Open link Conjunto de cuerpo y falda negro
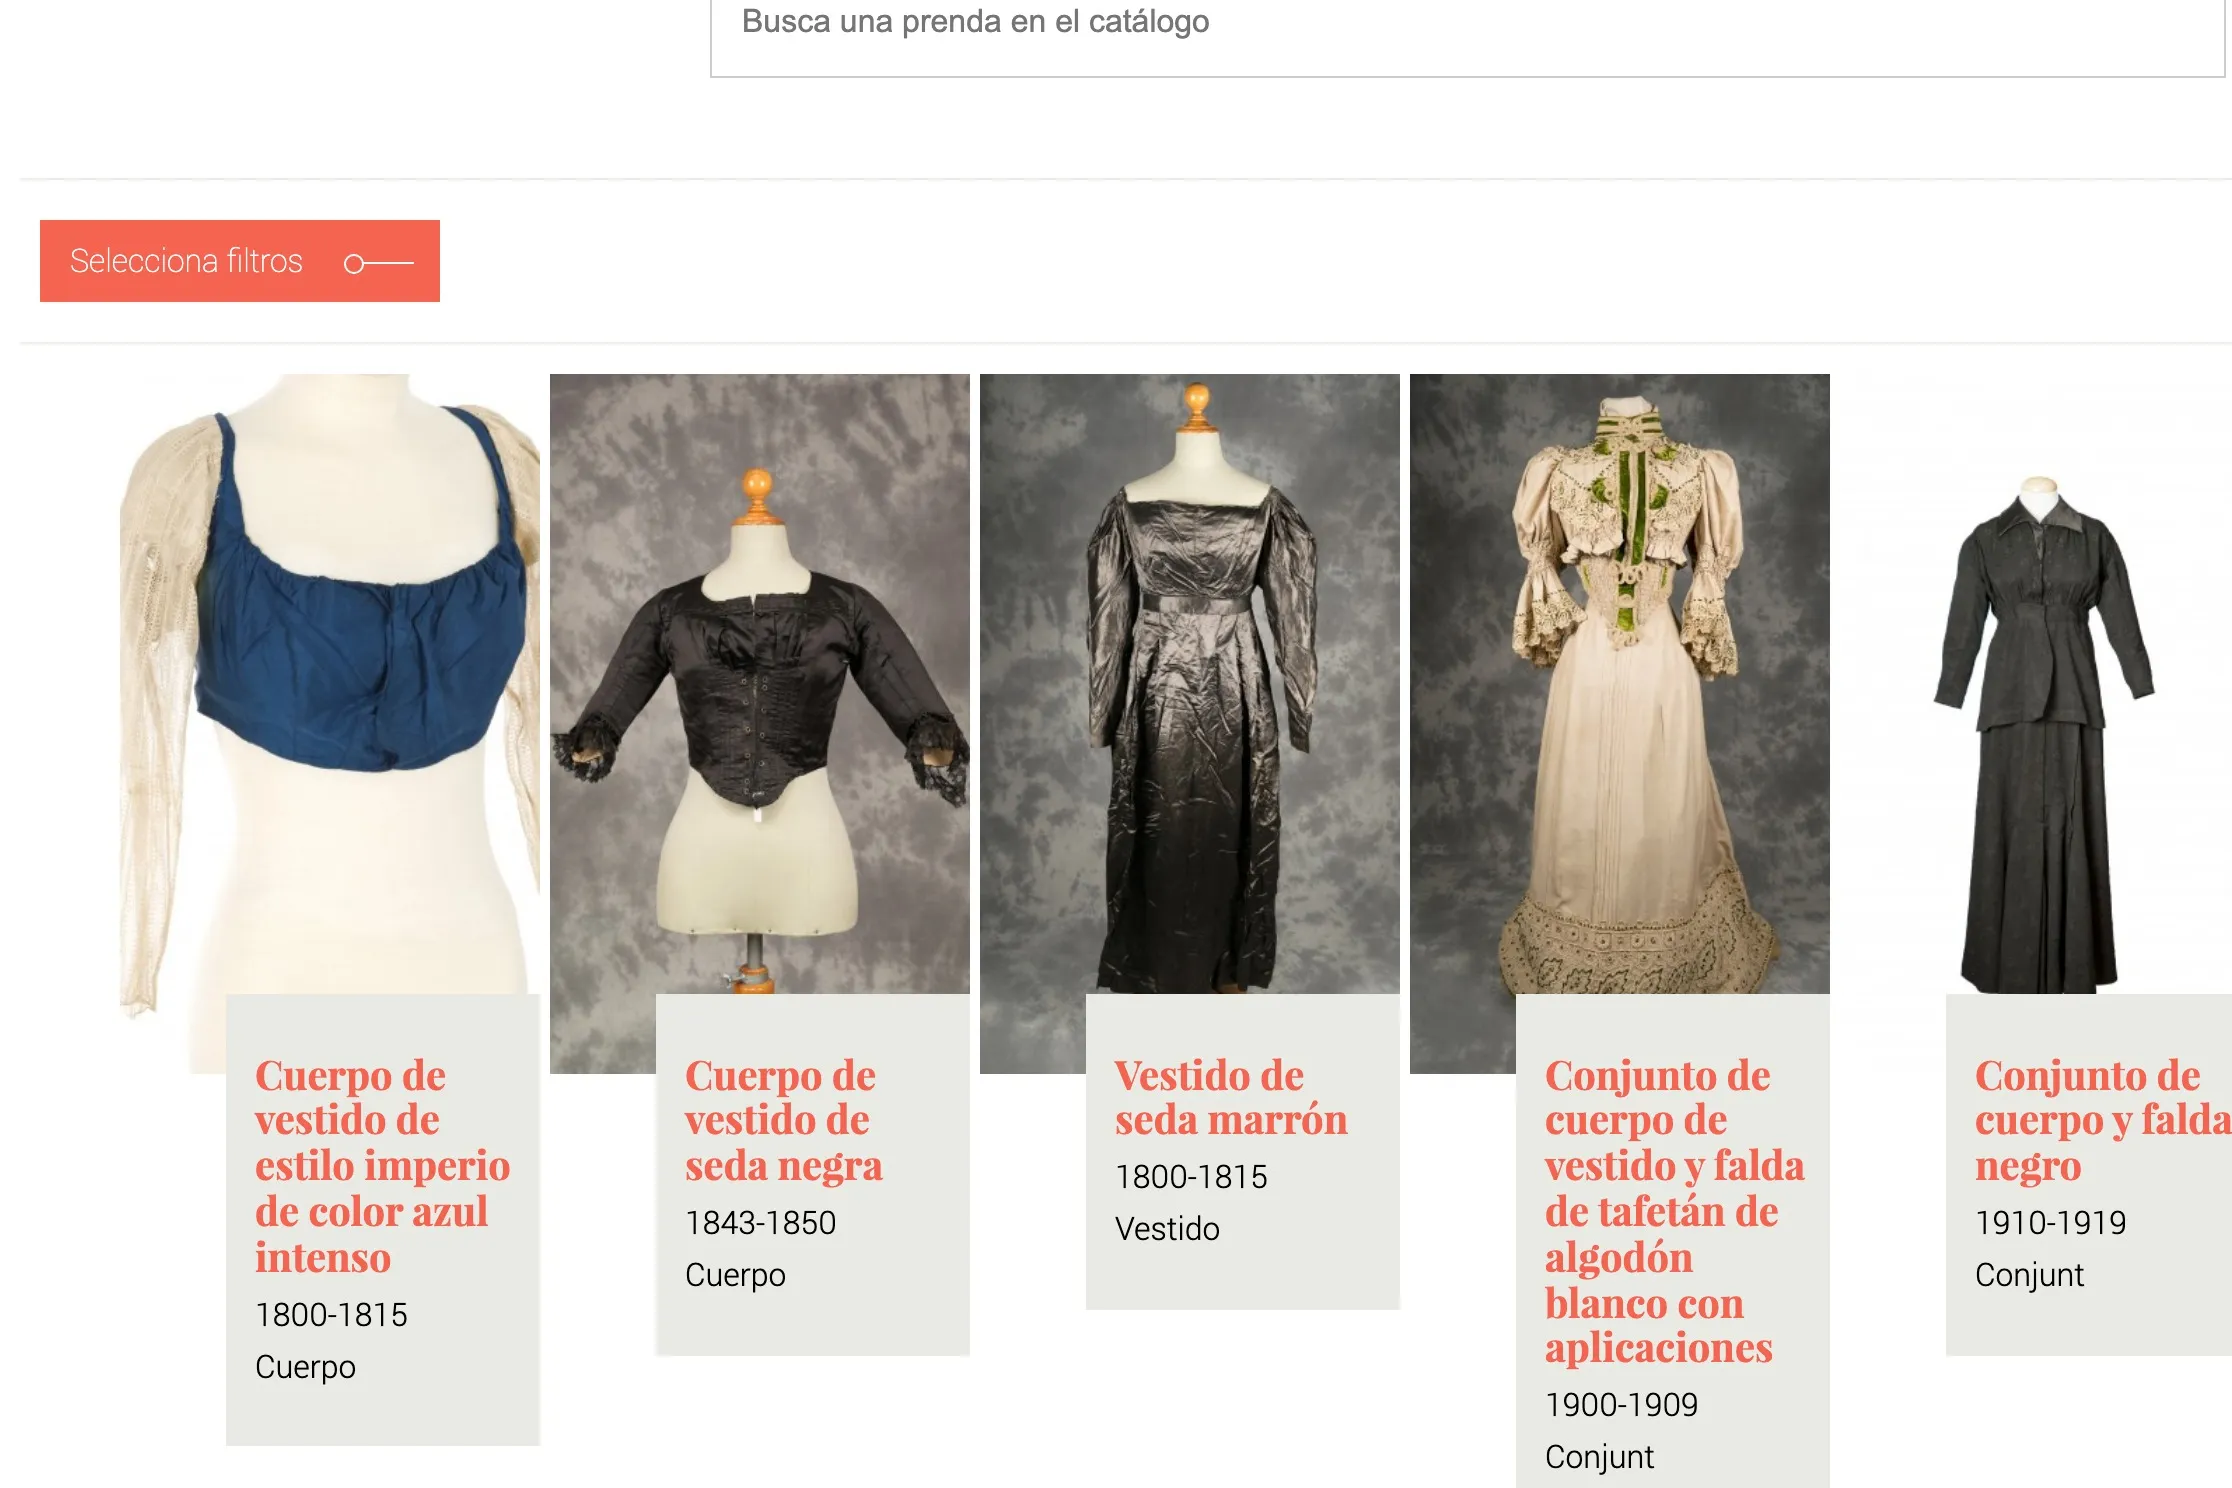Screen dimensions: 2232x1488 [x=2103, y=1121]
